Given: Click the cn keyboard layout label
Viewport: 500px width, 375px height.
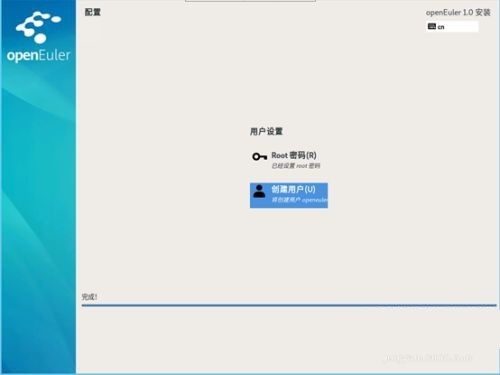Looking at the screenshot, I should click(x=441, y=27).
